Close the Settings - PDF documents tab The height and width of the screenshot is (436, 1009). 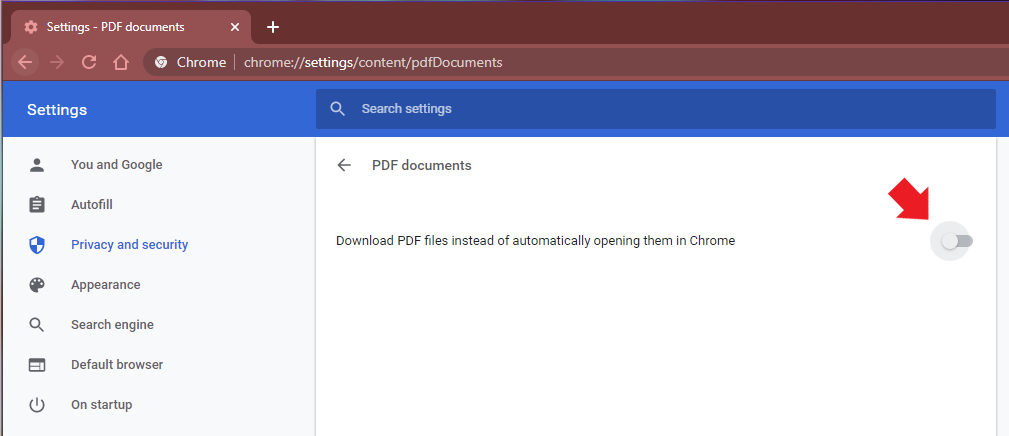pos(235,27)
